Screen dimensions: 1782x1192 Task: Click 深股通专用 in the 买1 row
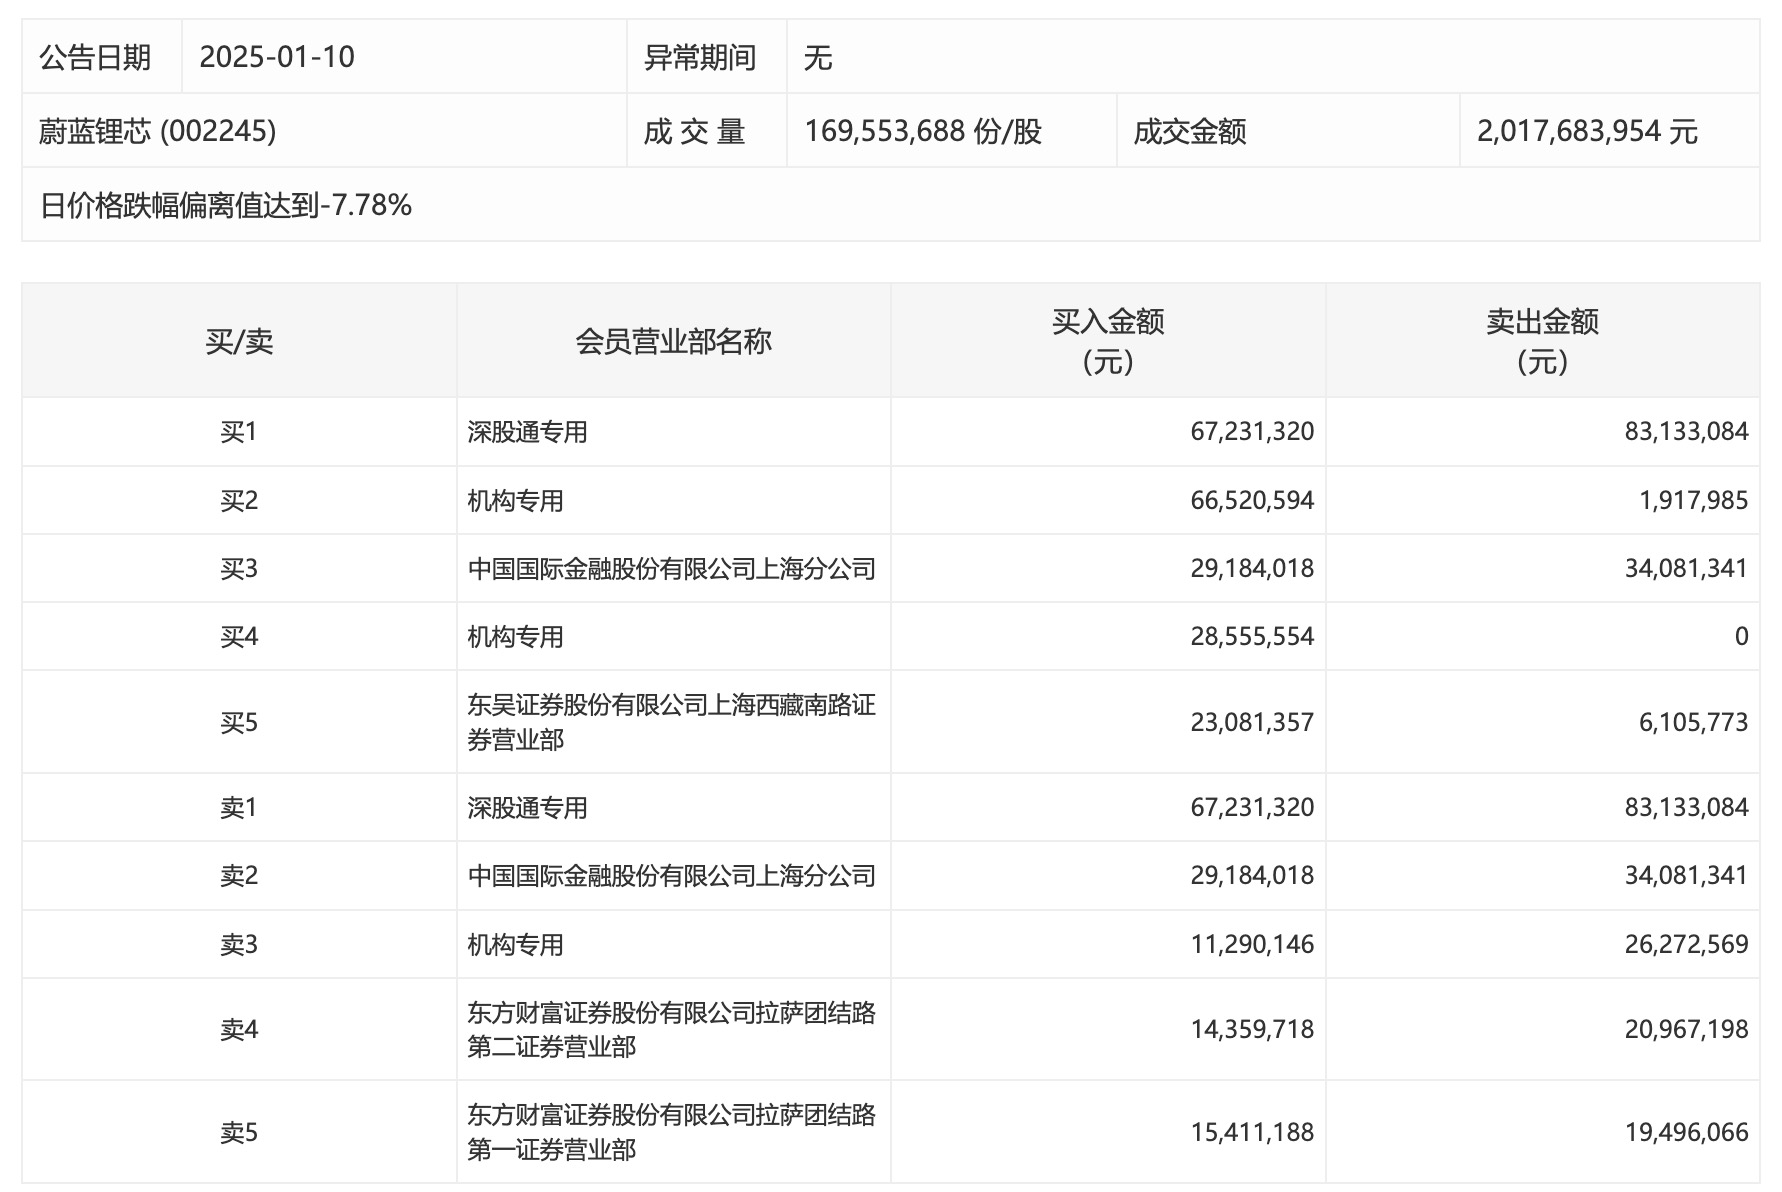point(527,431)
